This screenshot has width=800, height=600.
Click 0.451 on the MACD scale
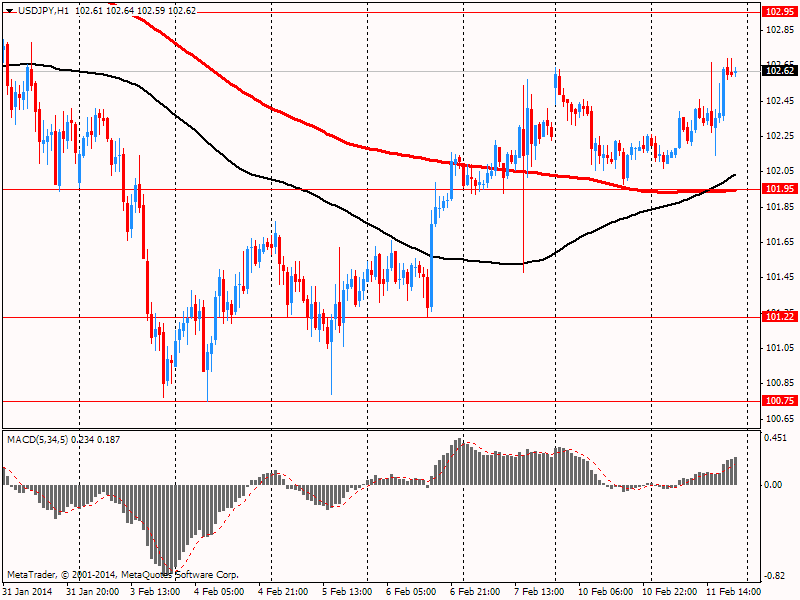[x=774, y=438]
